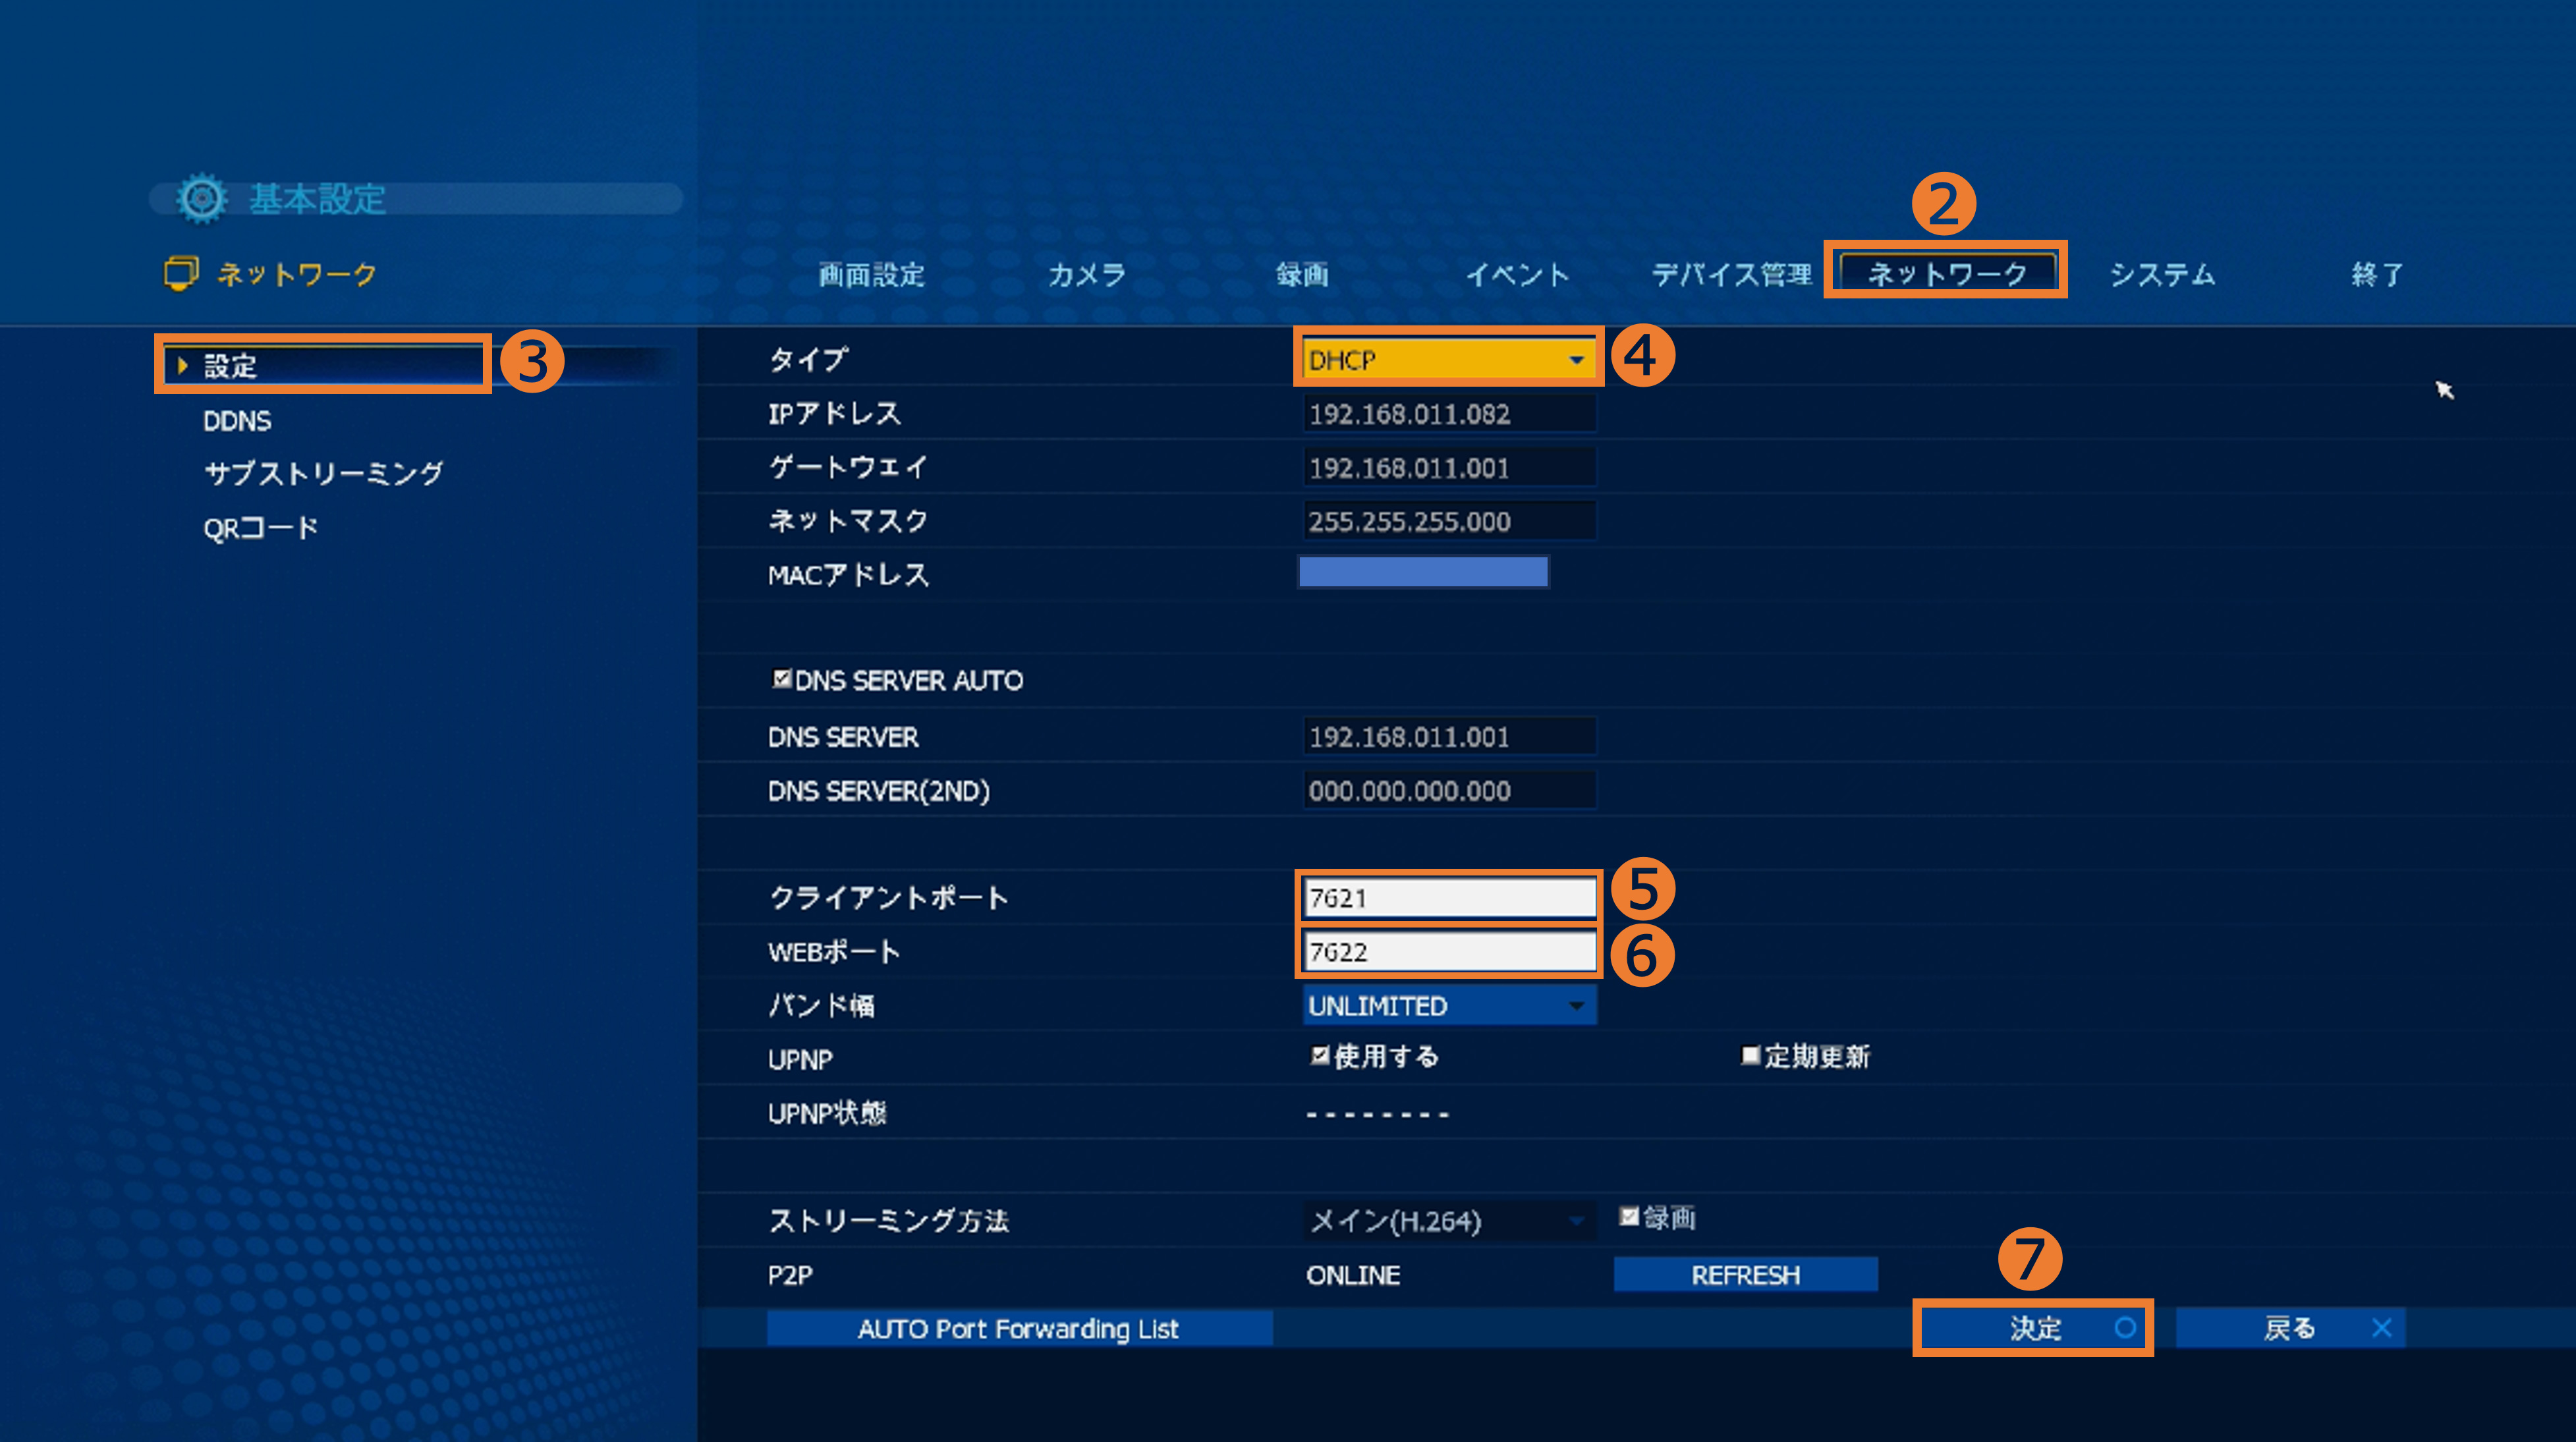Toggle the UPNP 使用する checkbox
Image resolution: width=2576 pixels, height=1442 pixels.
tap(1319, 1055)
